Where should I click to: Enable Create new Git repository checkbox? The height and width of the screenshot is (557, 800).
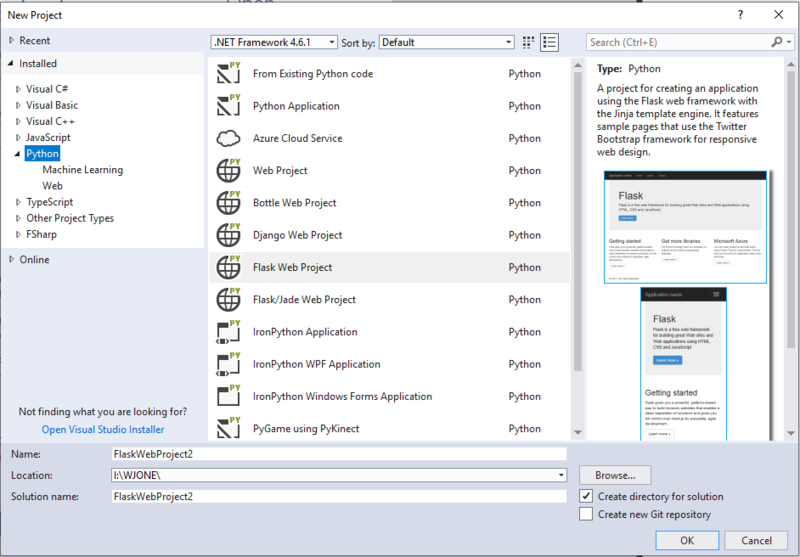(586, 514)
